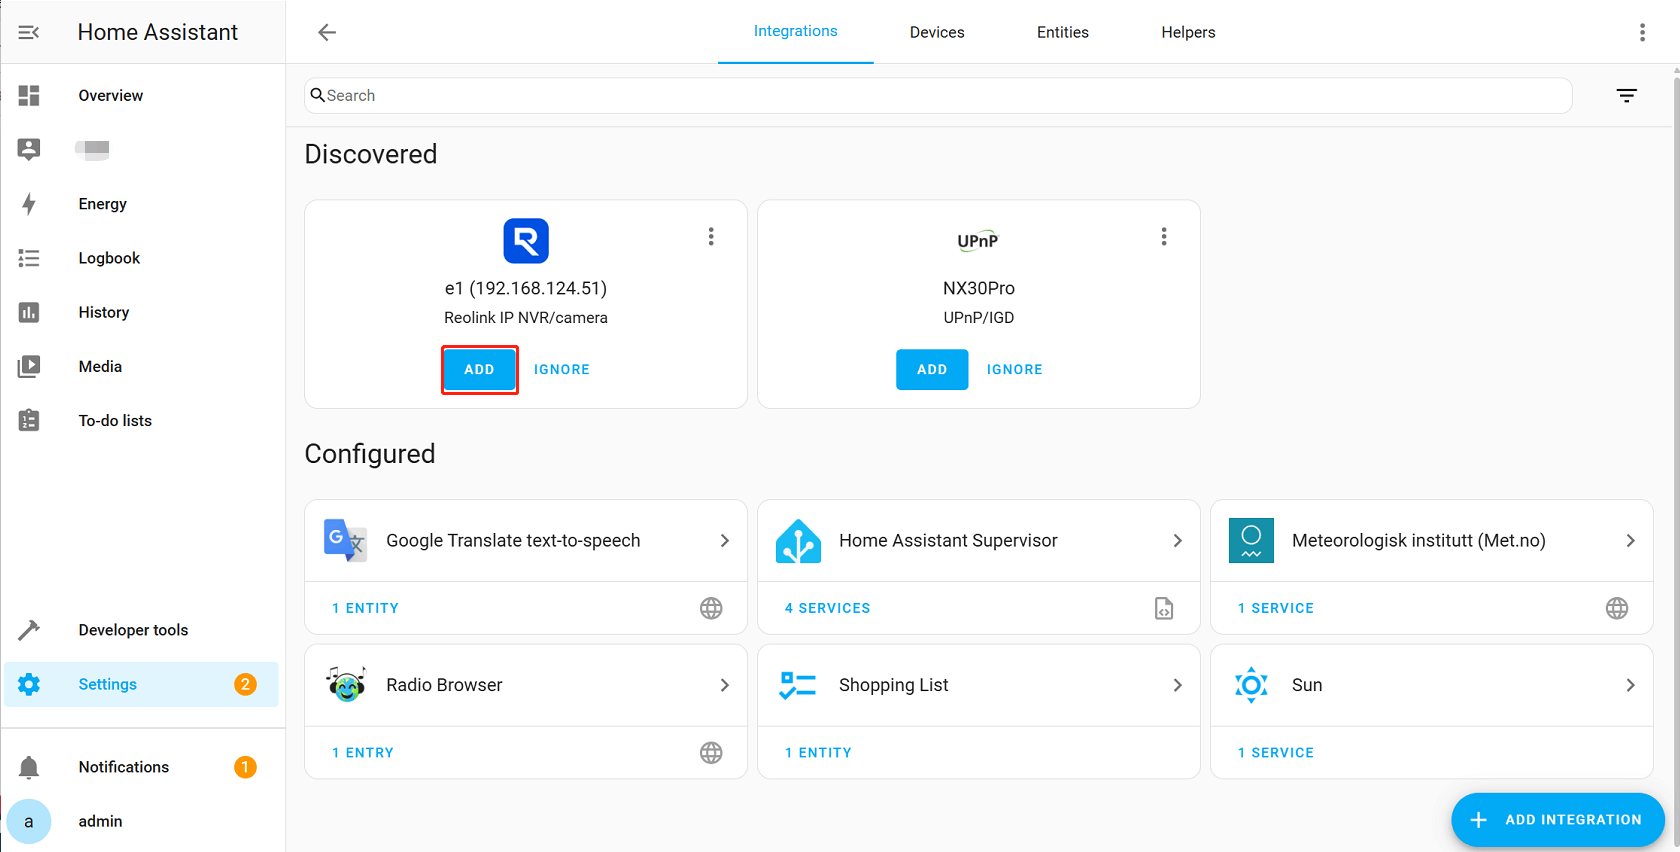The height and width of the screenshot is (852, 1680).
Task: Click the Radio Browser icon
Action: coord(346,685)
